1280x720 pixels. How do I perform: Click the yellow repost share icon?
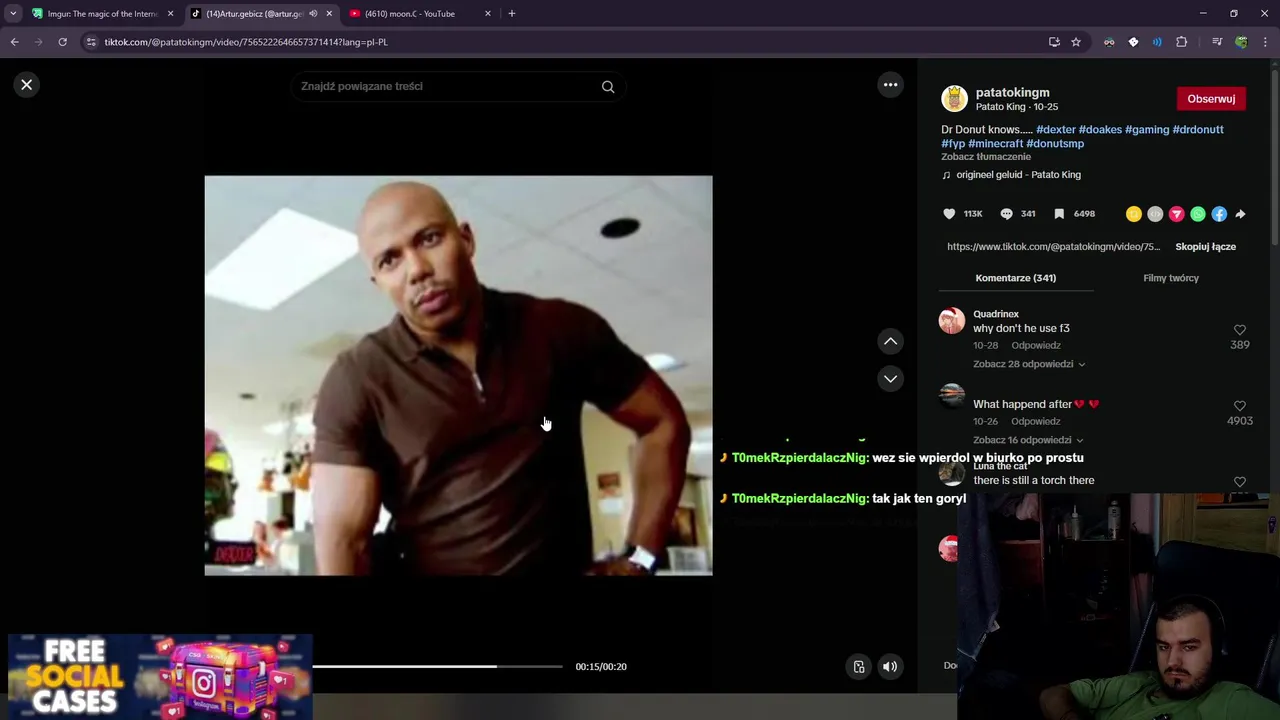point(1133,214)
